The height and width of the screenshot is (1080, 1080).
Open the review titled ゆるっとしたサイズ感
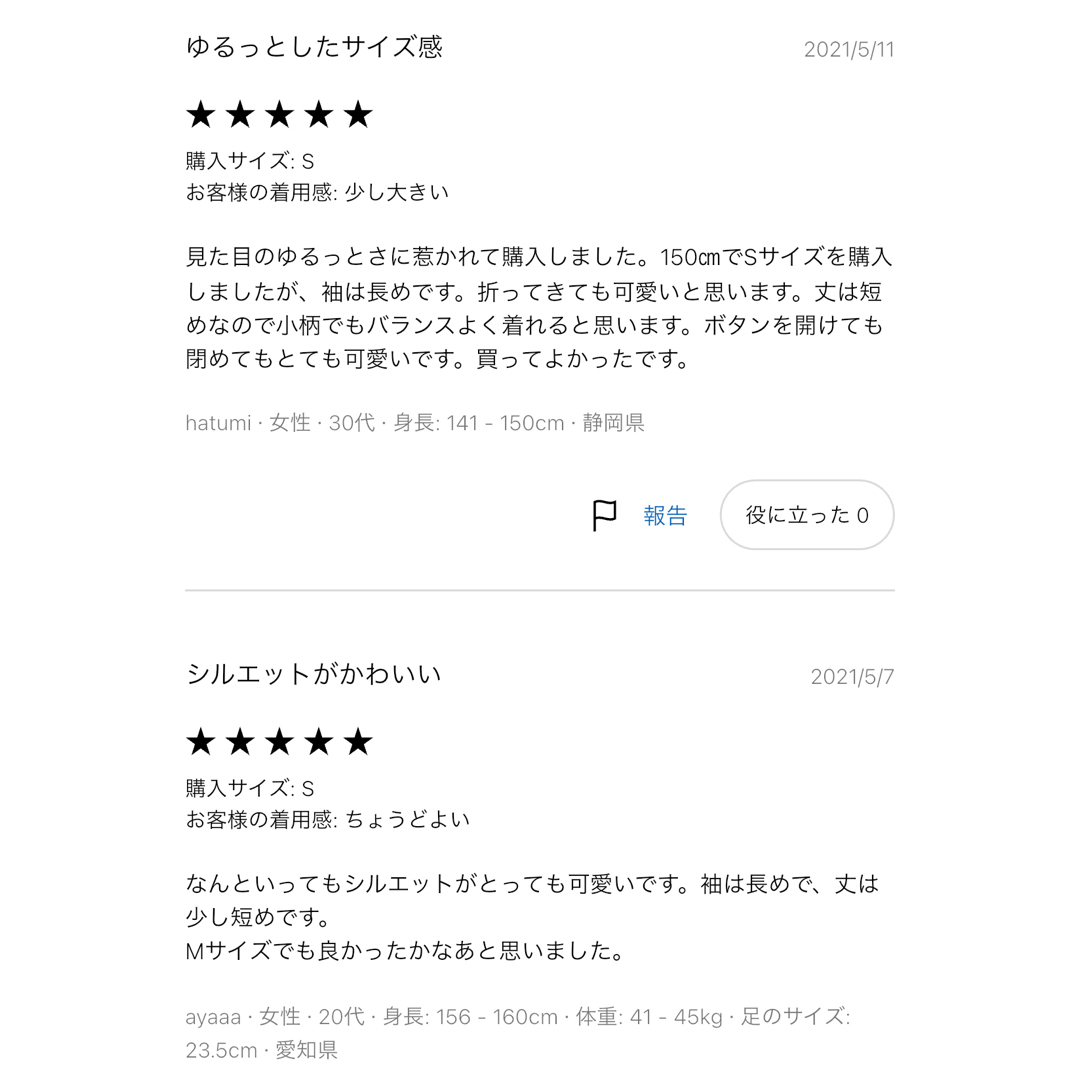314,47
